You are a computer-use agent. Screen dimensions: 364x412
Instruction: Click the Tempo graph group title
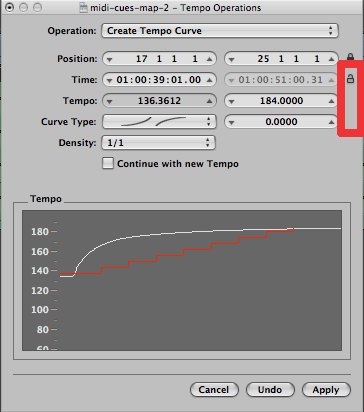[x=46, y=199]
